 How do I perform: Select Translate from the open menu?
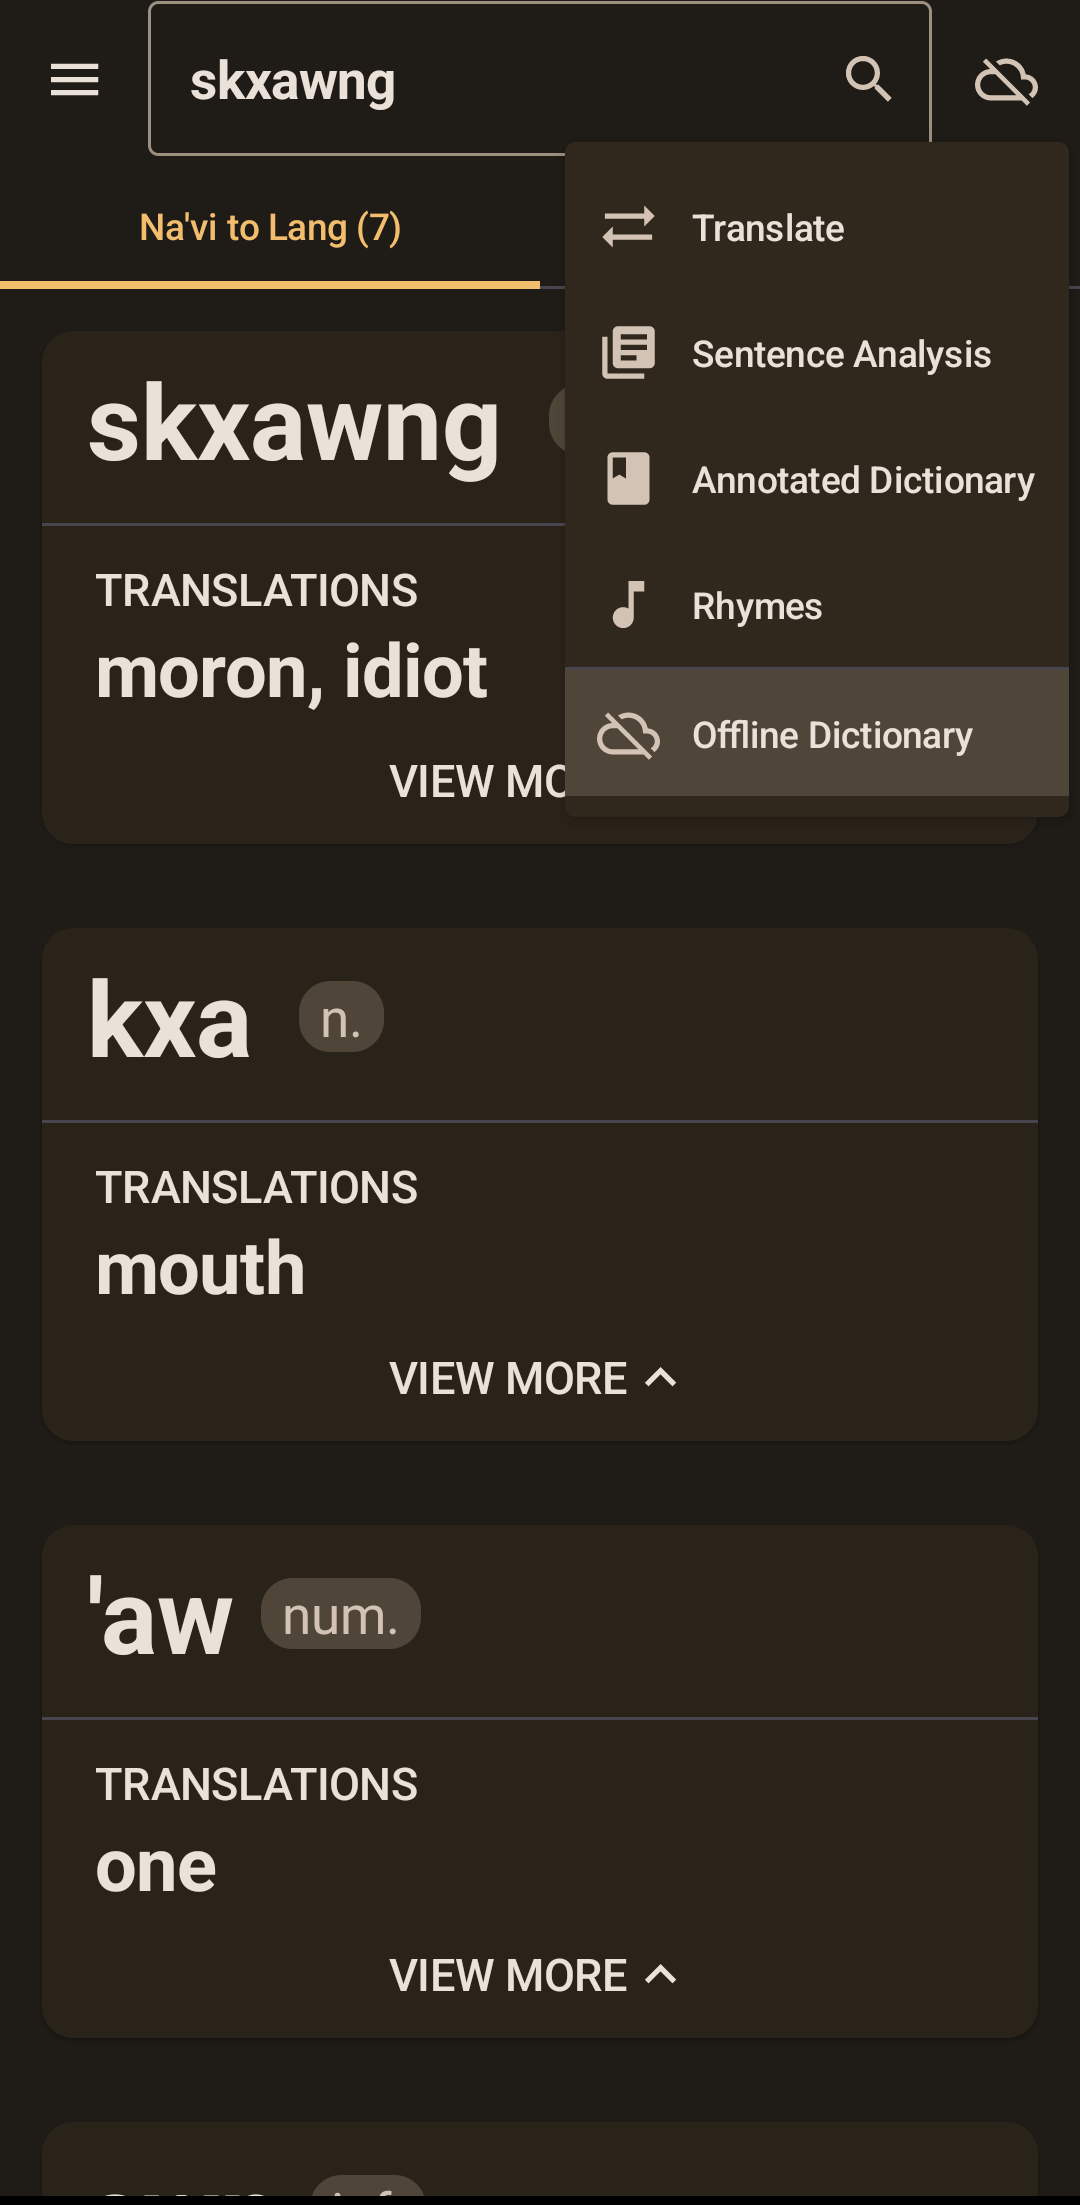point(768,227)
